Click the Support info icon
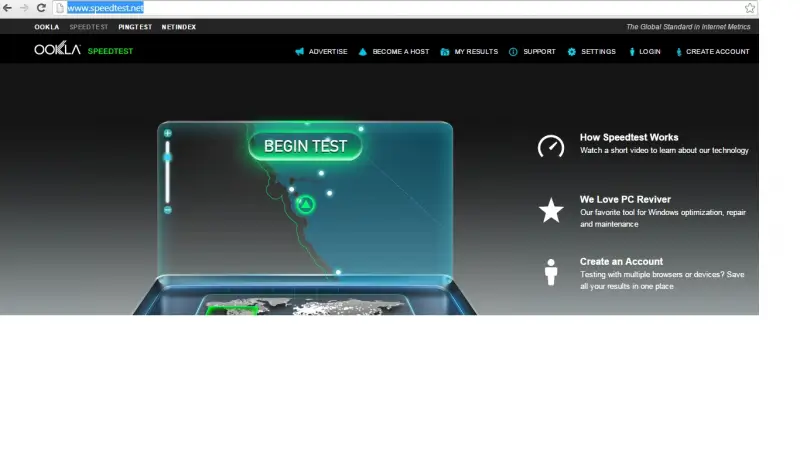 513,52
